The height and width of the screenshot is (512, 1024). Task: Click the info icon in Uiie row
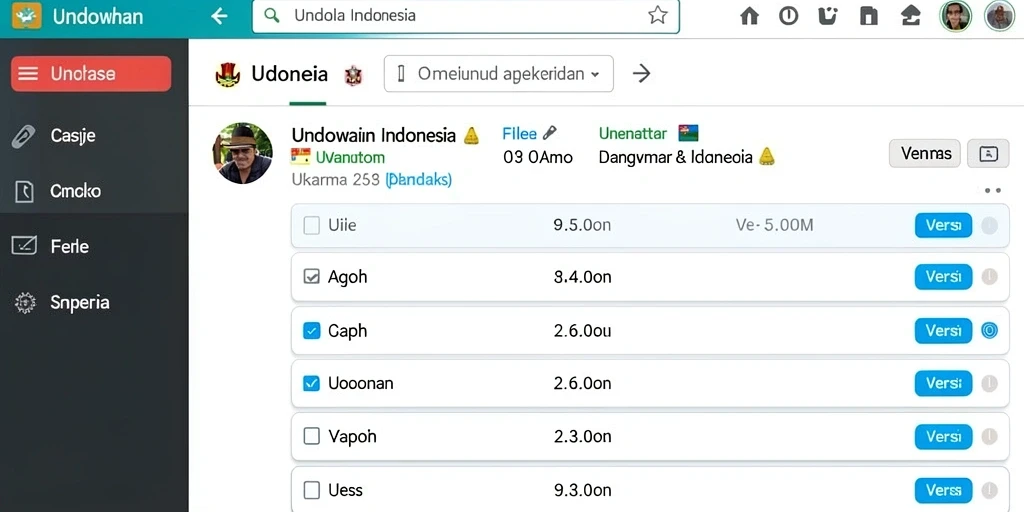coord(989,226)
